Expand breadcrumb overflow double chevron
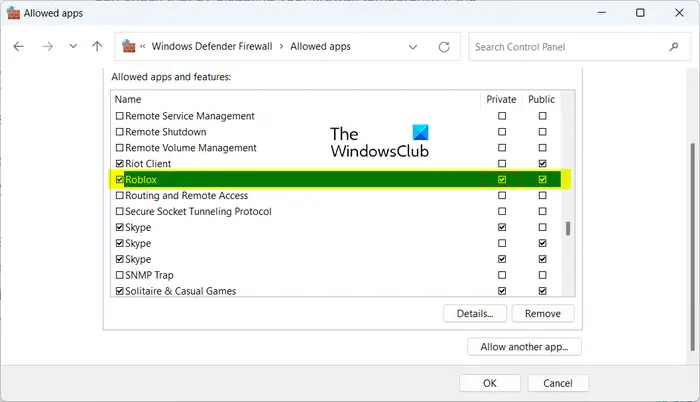The image size is (700, 402). (x=143, y=46)
